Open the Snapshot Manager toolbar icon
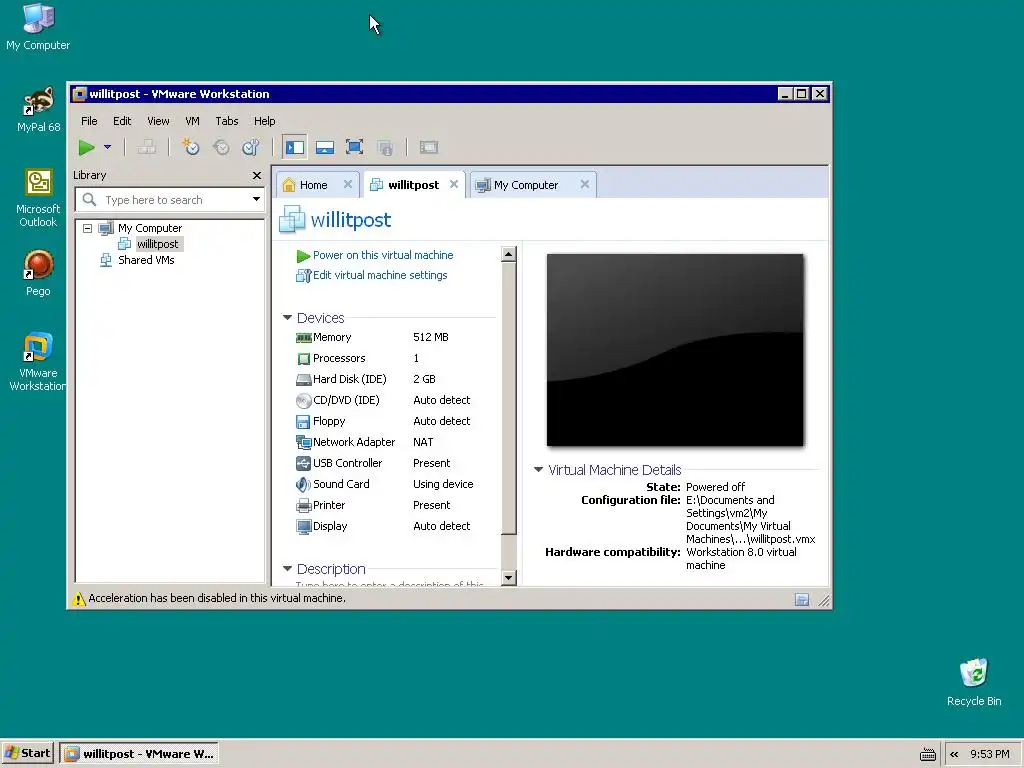Image resolution: width=1024 pixels, height=768 pixels. point(251,148)
